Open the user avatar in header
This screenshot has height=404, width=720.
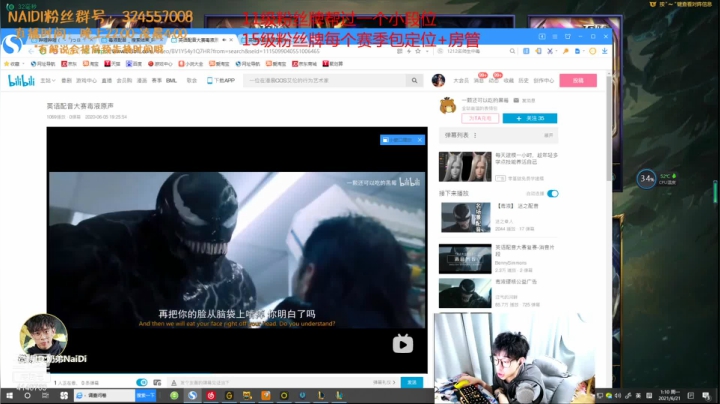pos(438,80)
